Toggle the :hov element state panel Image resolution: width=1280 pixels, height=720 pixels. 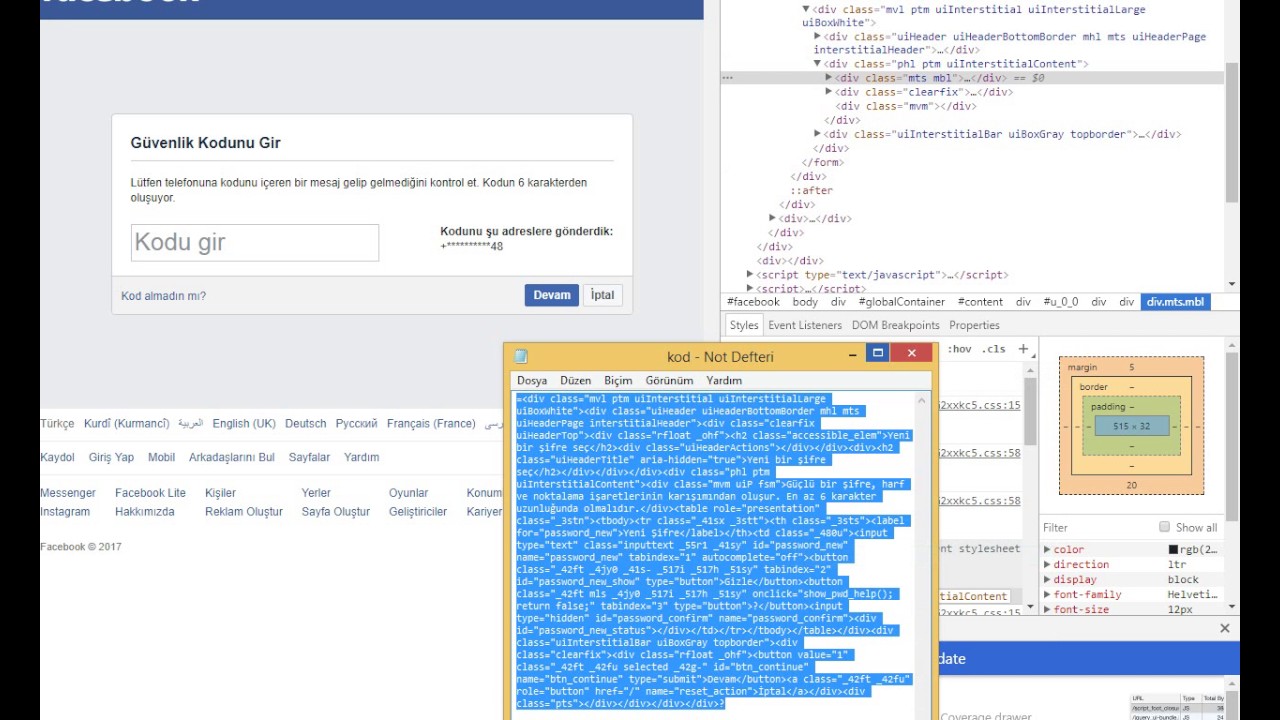959,349
